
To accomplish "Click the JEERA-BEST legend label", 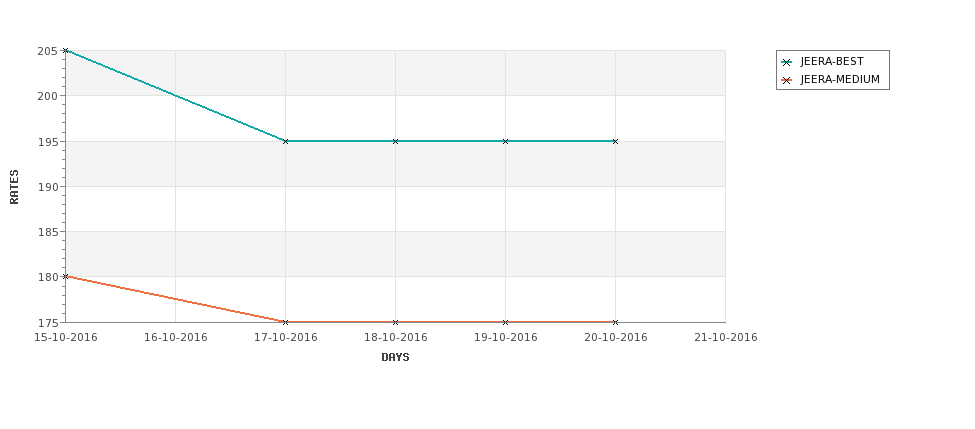I will pyautogui.click(x=832, y=62).
